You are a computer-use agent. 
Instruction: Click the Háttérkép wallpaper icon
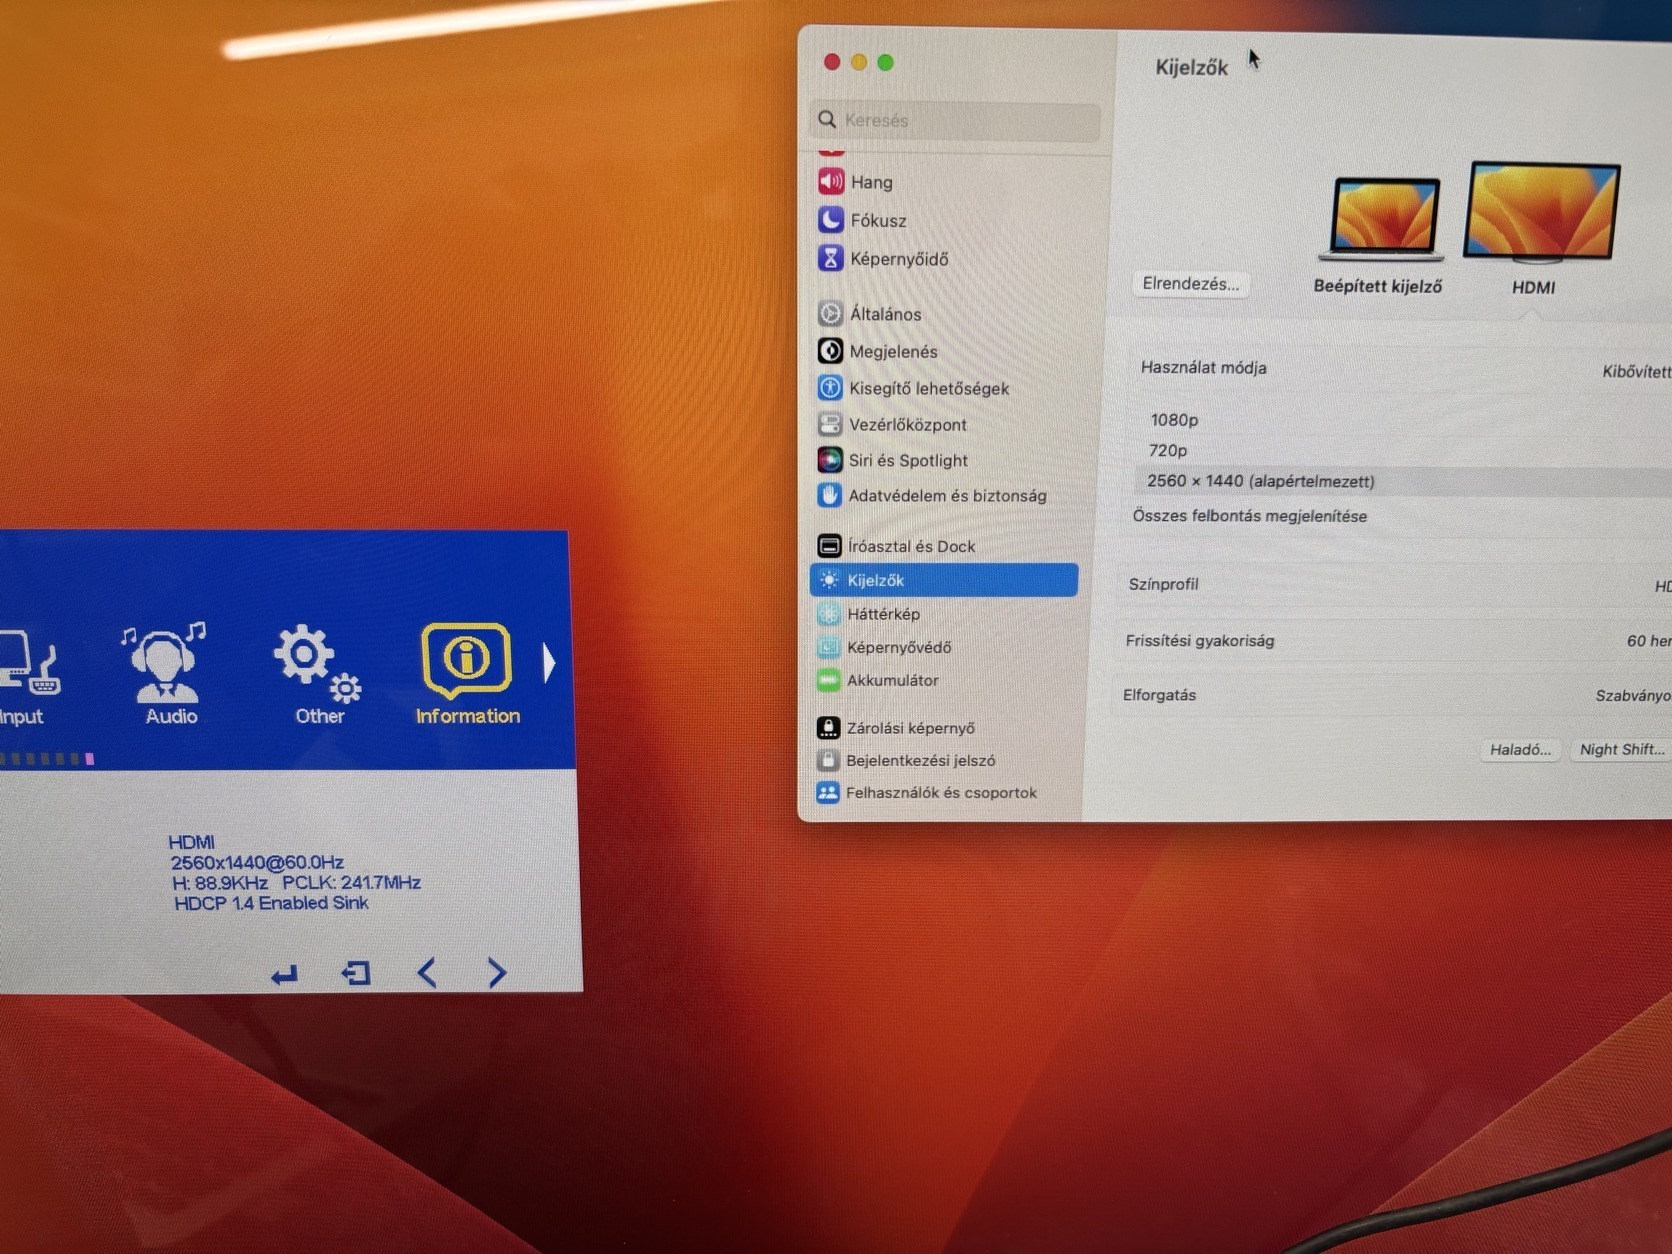(x=828, y=613)
